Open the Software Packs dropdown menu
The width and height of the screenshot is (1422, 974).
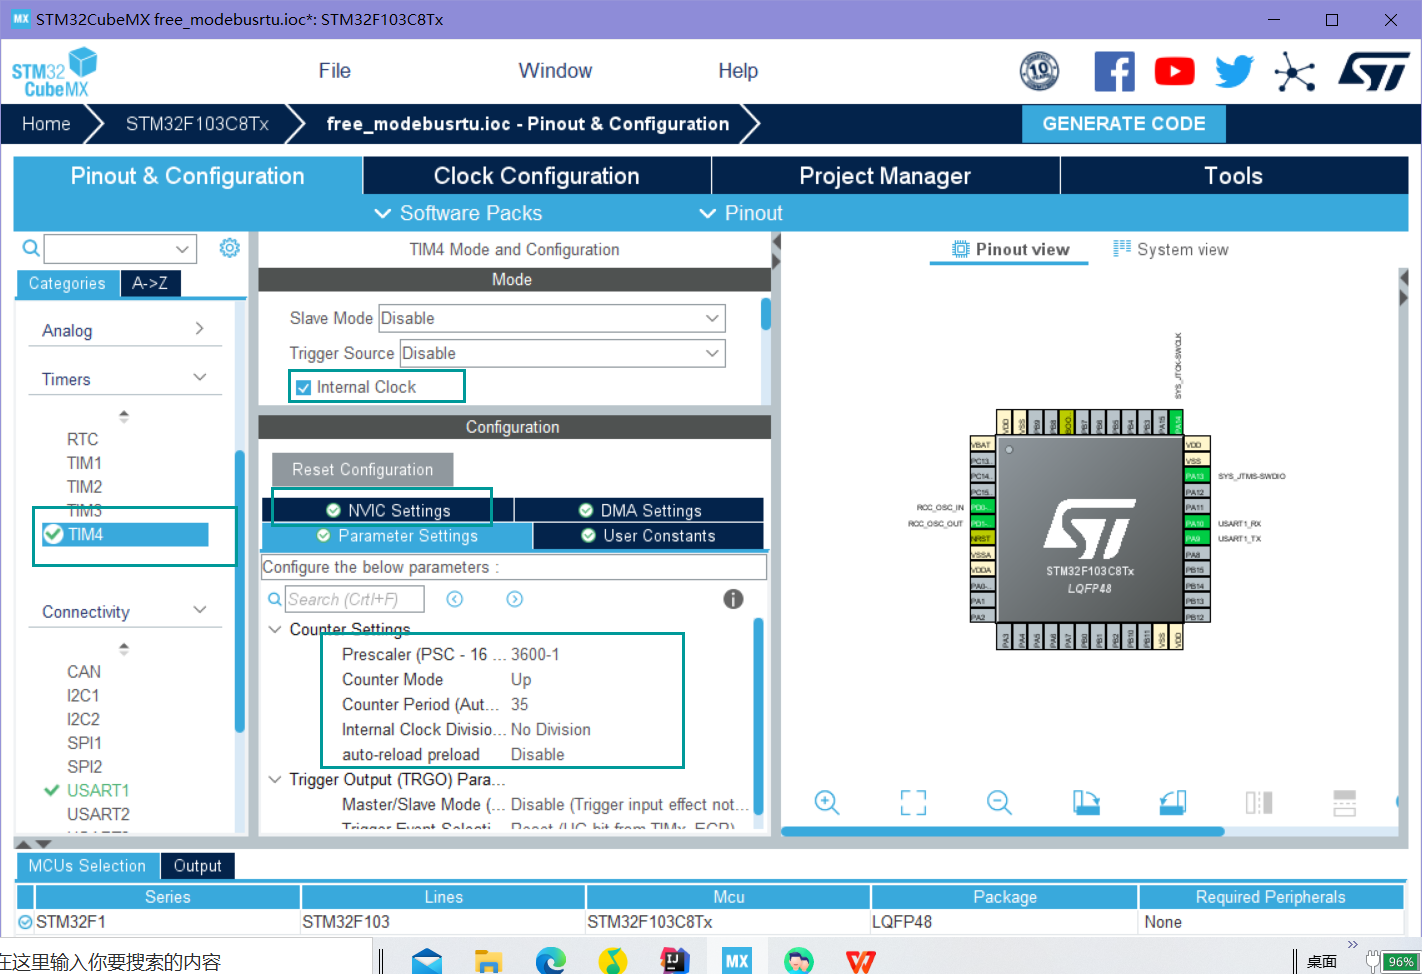click(458, 213)
